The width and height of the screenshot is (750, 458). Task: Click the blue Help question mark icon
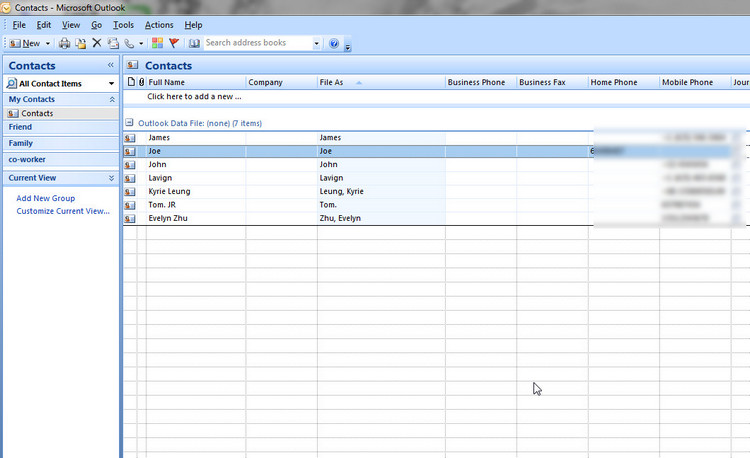(334, 44)
